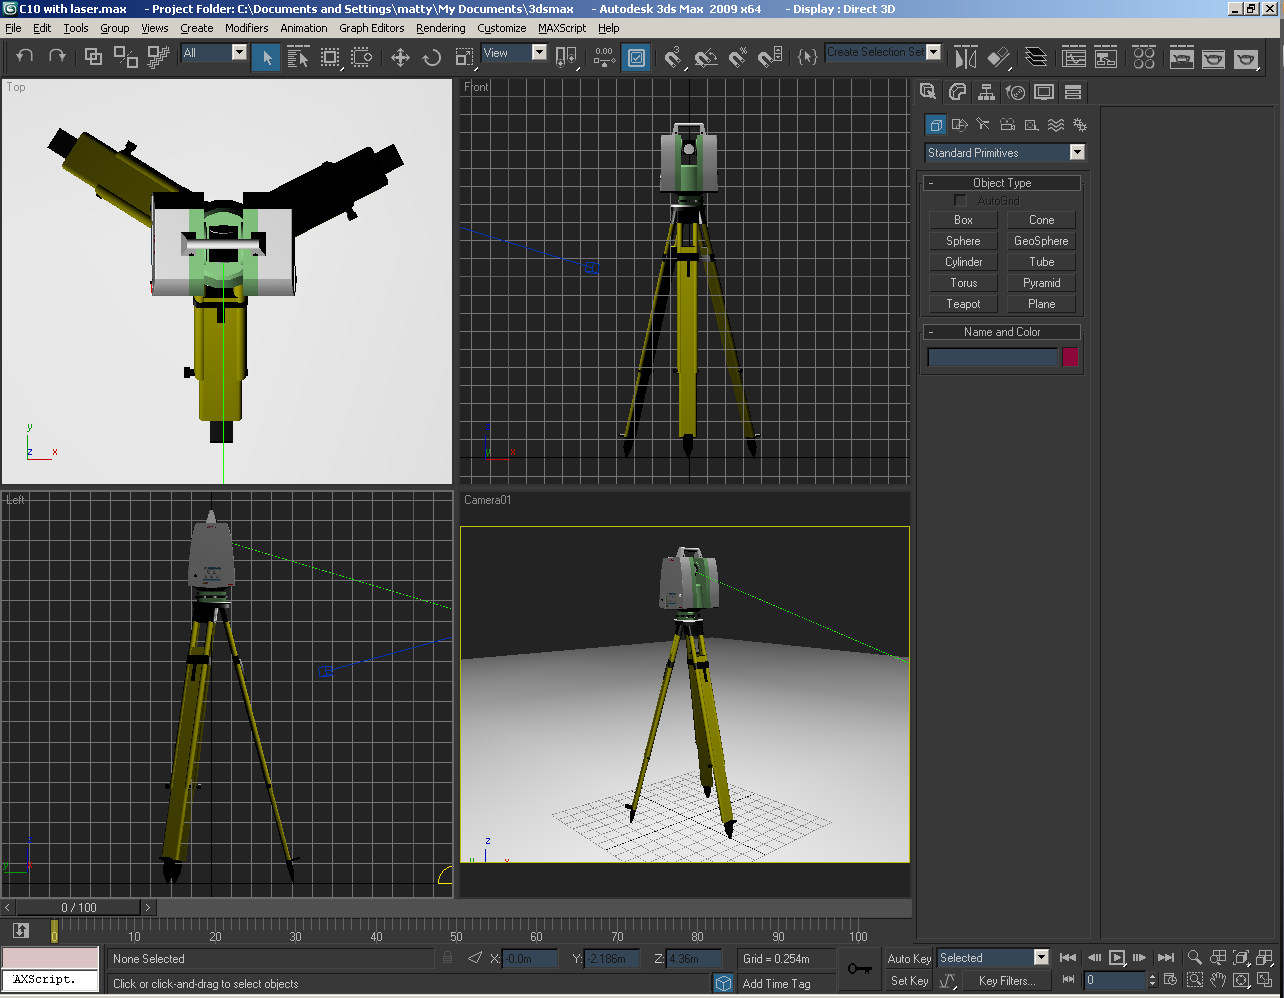Select the Lights creation category icon
Image resolution: width=1284 pixels, height=998 pixels.
[x=983, y=125]
